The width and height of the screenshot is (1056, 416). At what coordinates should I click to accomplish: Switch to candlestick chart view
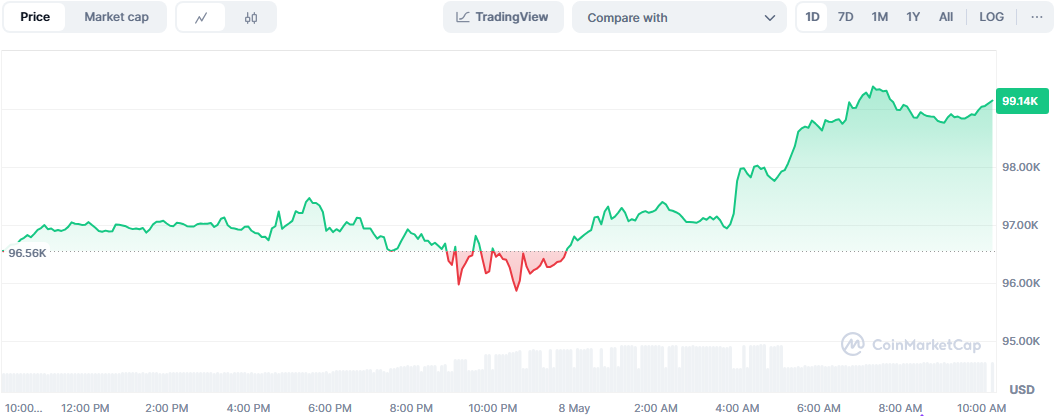tap(251, 17)
